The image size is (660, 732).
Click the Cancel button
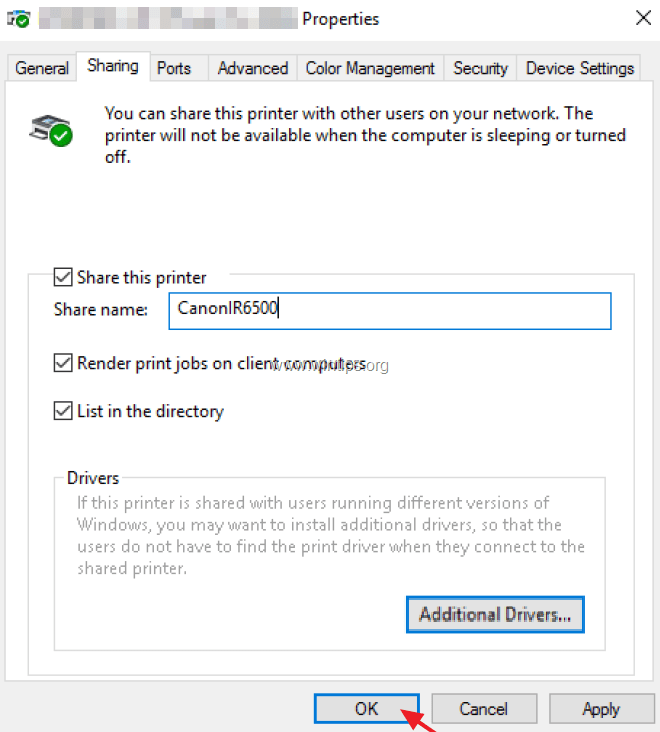tap(484, 709)
